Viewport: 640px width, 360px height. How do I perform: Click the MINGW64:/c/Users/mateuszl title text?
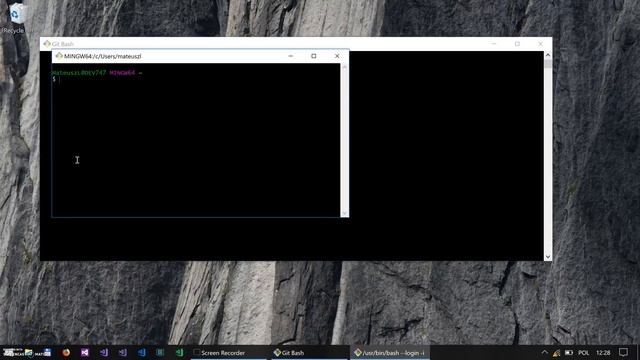point(102,56)
